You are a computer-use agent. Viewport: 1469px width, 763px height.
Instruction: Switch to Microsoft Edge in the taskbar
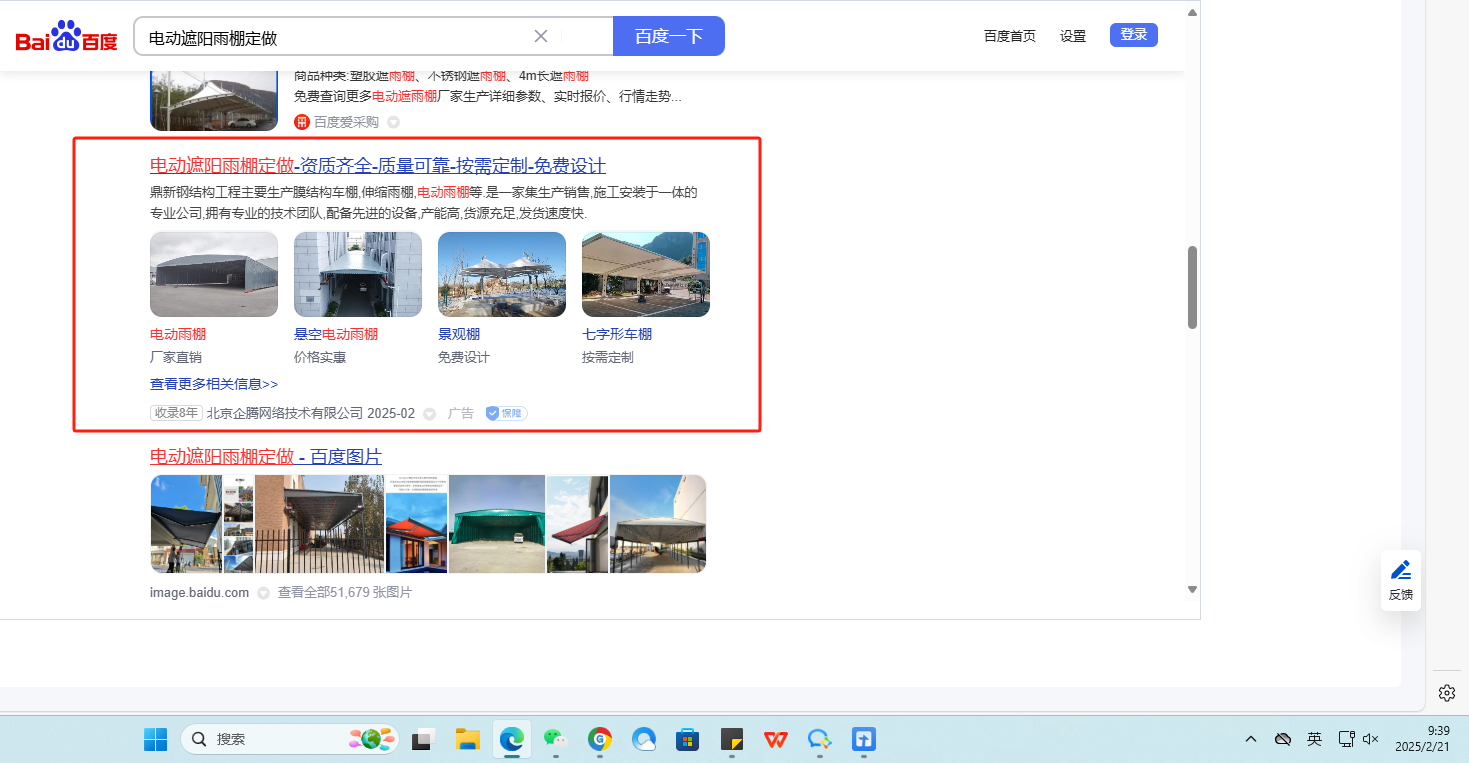coord(512,739)
